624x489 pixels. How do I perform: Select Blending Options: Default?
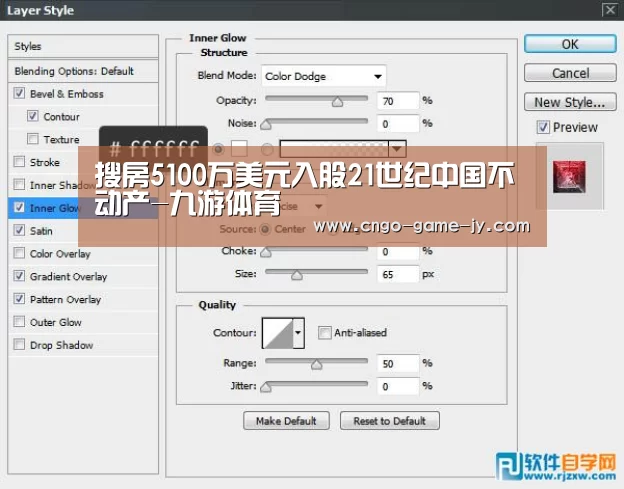tap(83, 71)
